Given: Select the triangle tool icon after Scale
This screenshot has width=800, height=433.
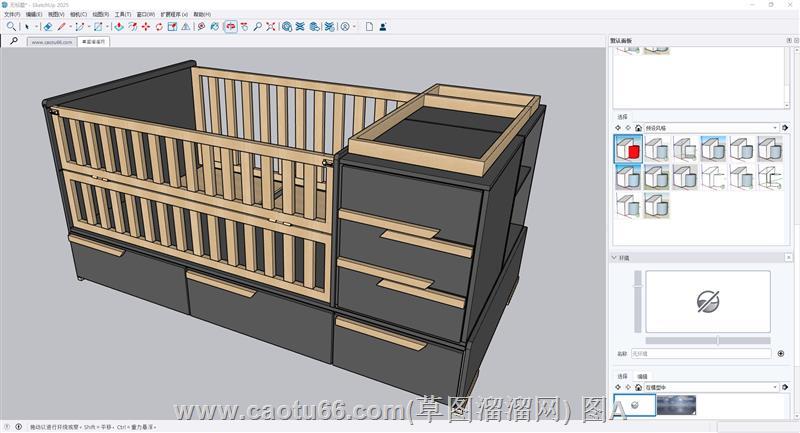Looking at the screenshot, I should [x=186, y=27].
